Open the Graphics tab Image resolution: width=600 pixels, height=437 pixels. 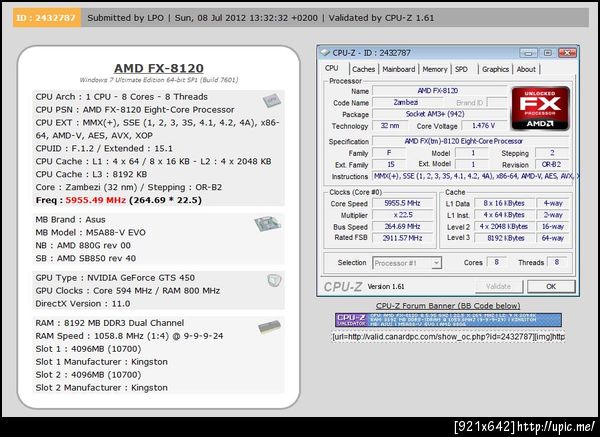[495, 69]
